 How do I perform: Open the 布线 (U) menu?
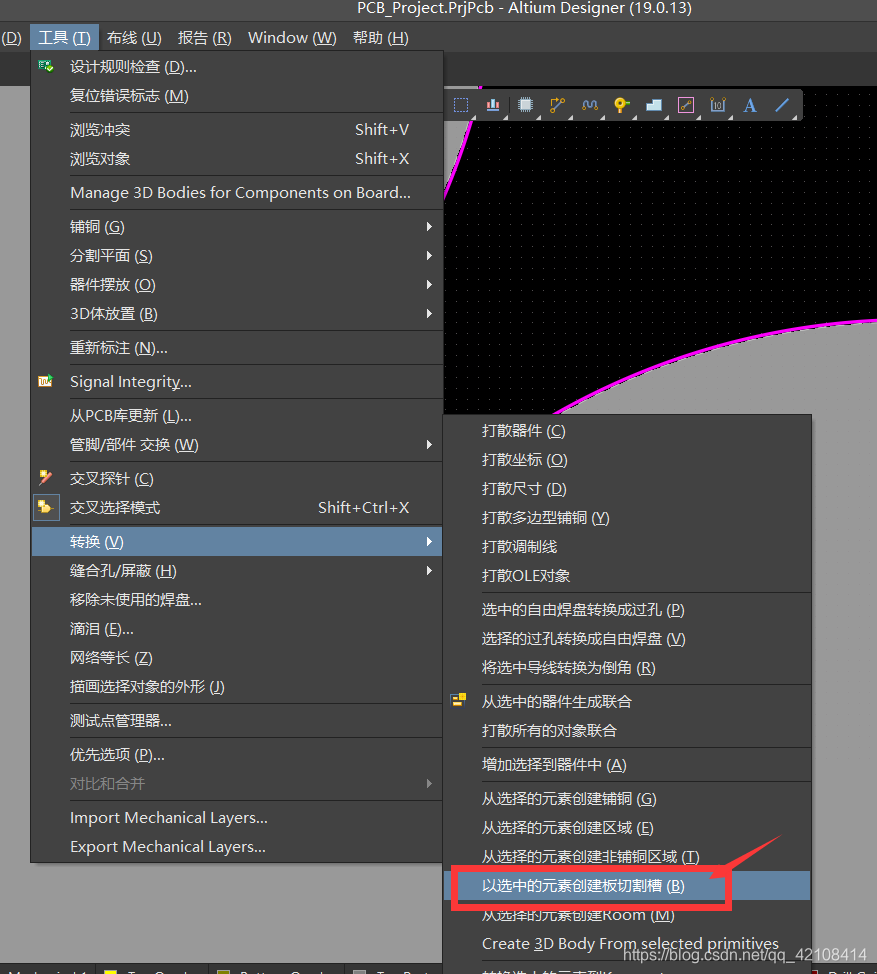(134, 38)
